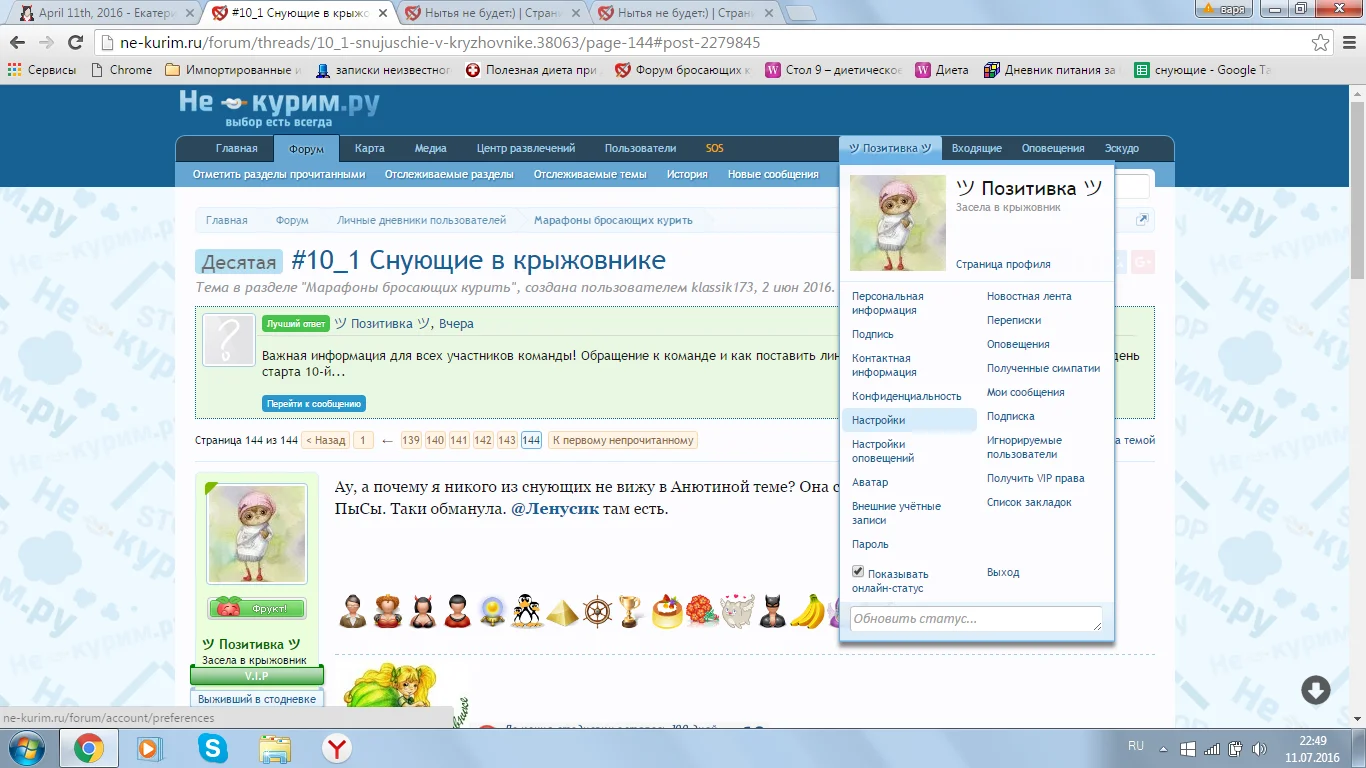Go to page 143 of the thread
The width and height of the screenshot is (1366, 768).
507,440
